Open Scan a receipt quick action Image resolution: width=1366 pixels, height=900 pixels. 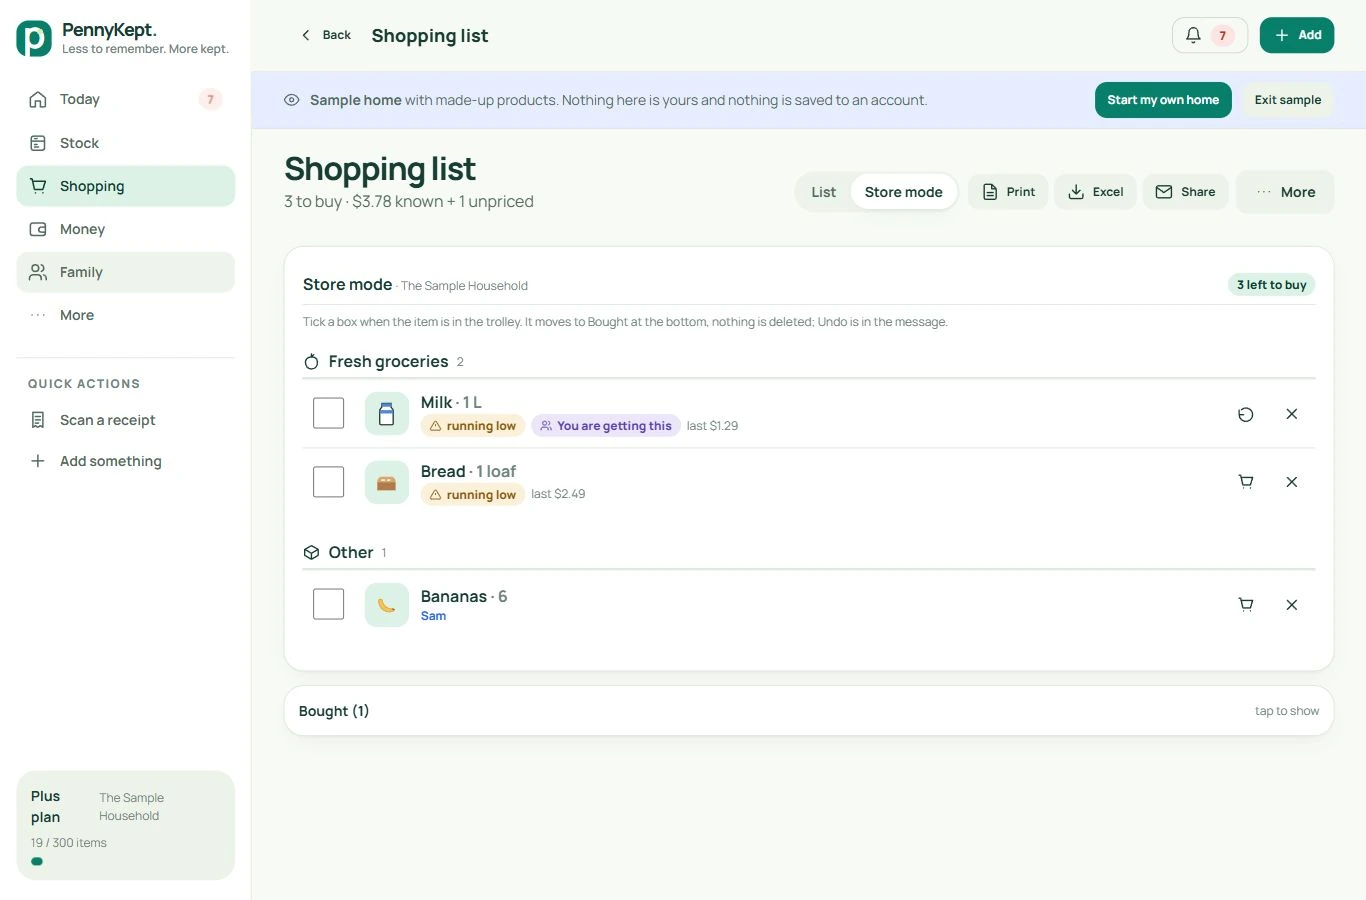126,420
